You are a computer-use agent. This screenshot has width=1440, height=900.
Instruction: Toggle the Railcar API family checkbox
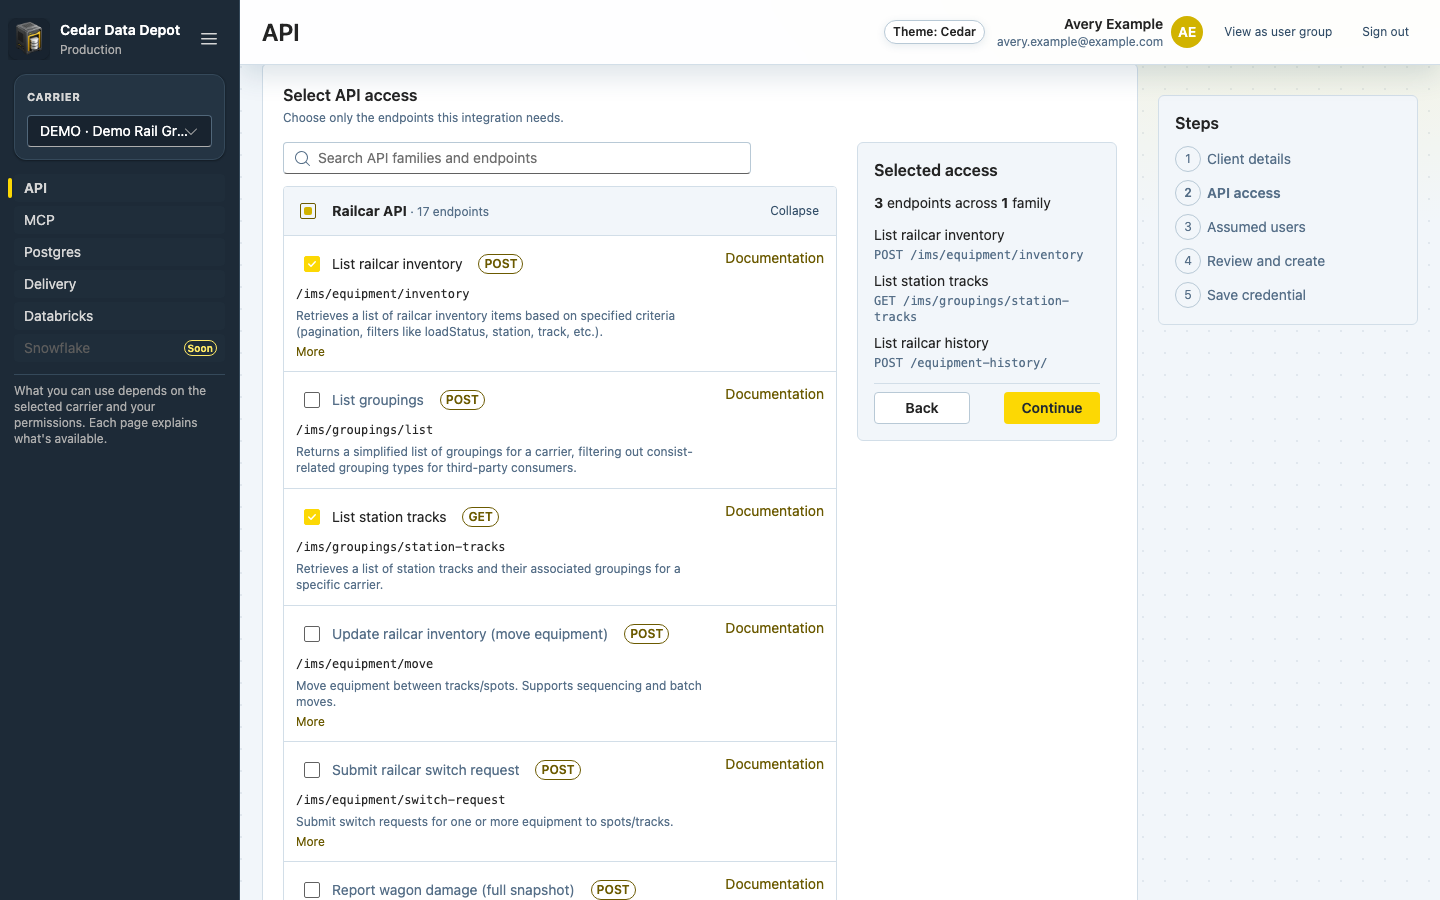308,211
